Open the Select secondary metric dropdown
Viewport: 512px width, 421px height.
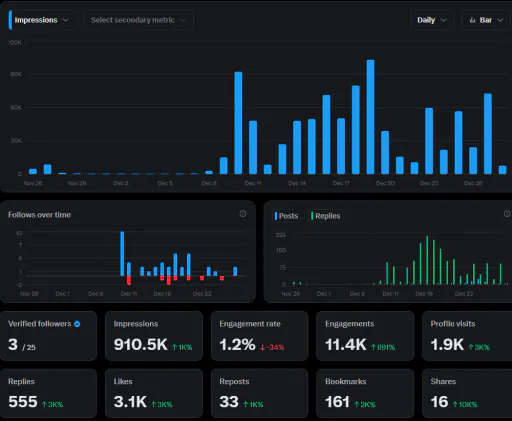[x=139, y=20]
